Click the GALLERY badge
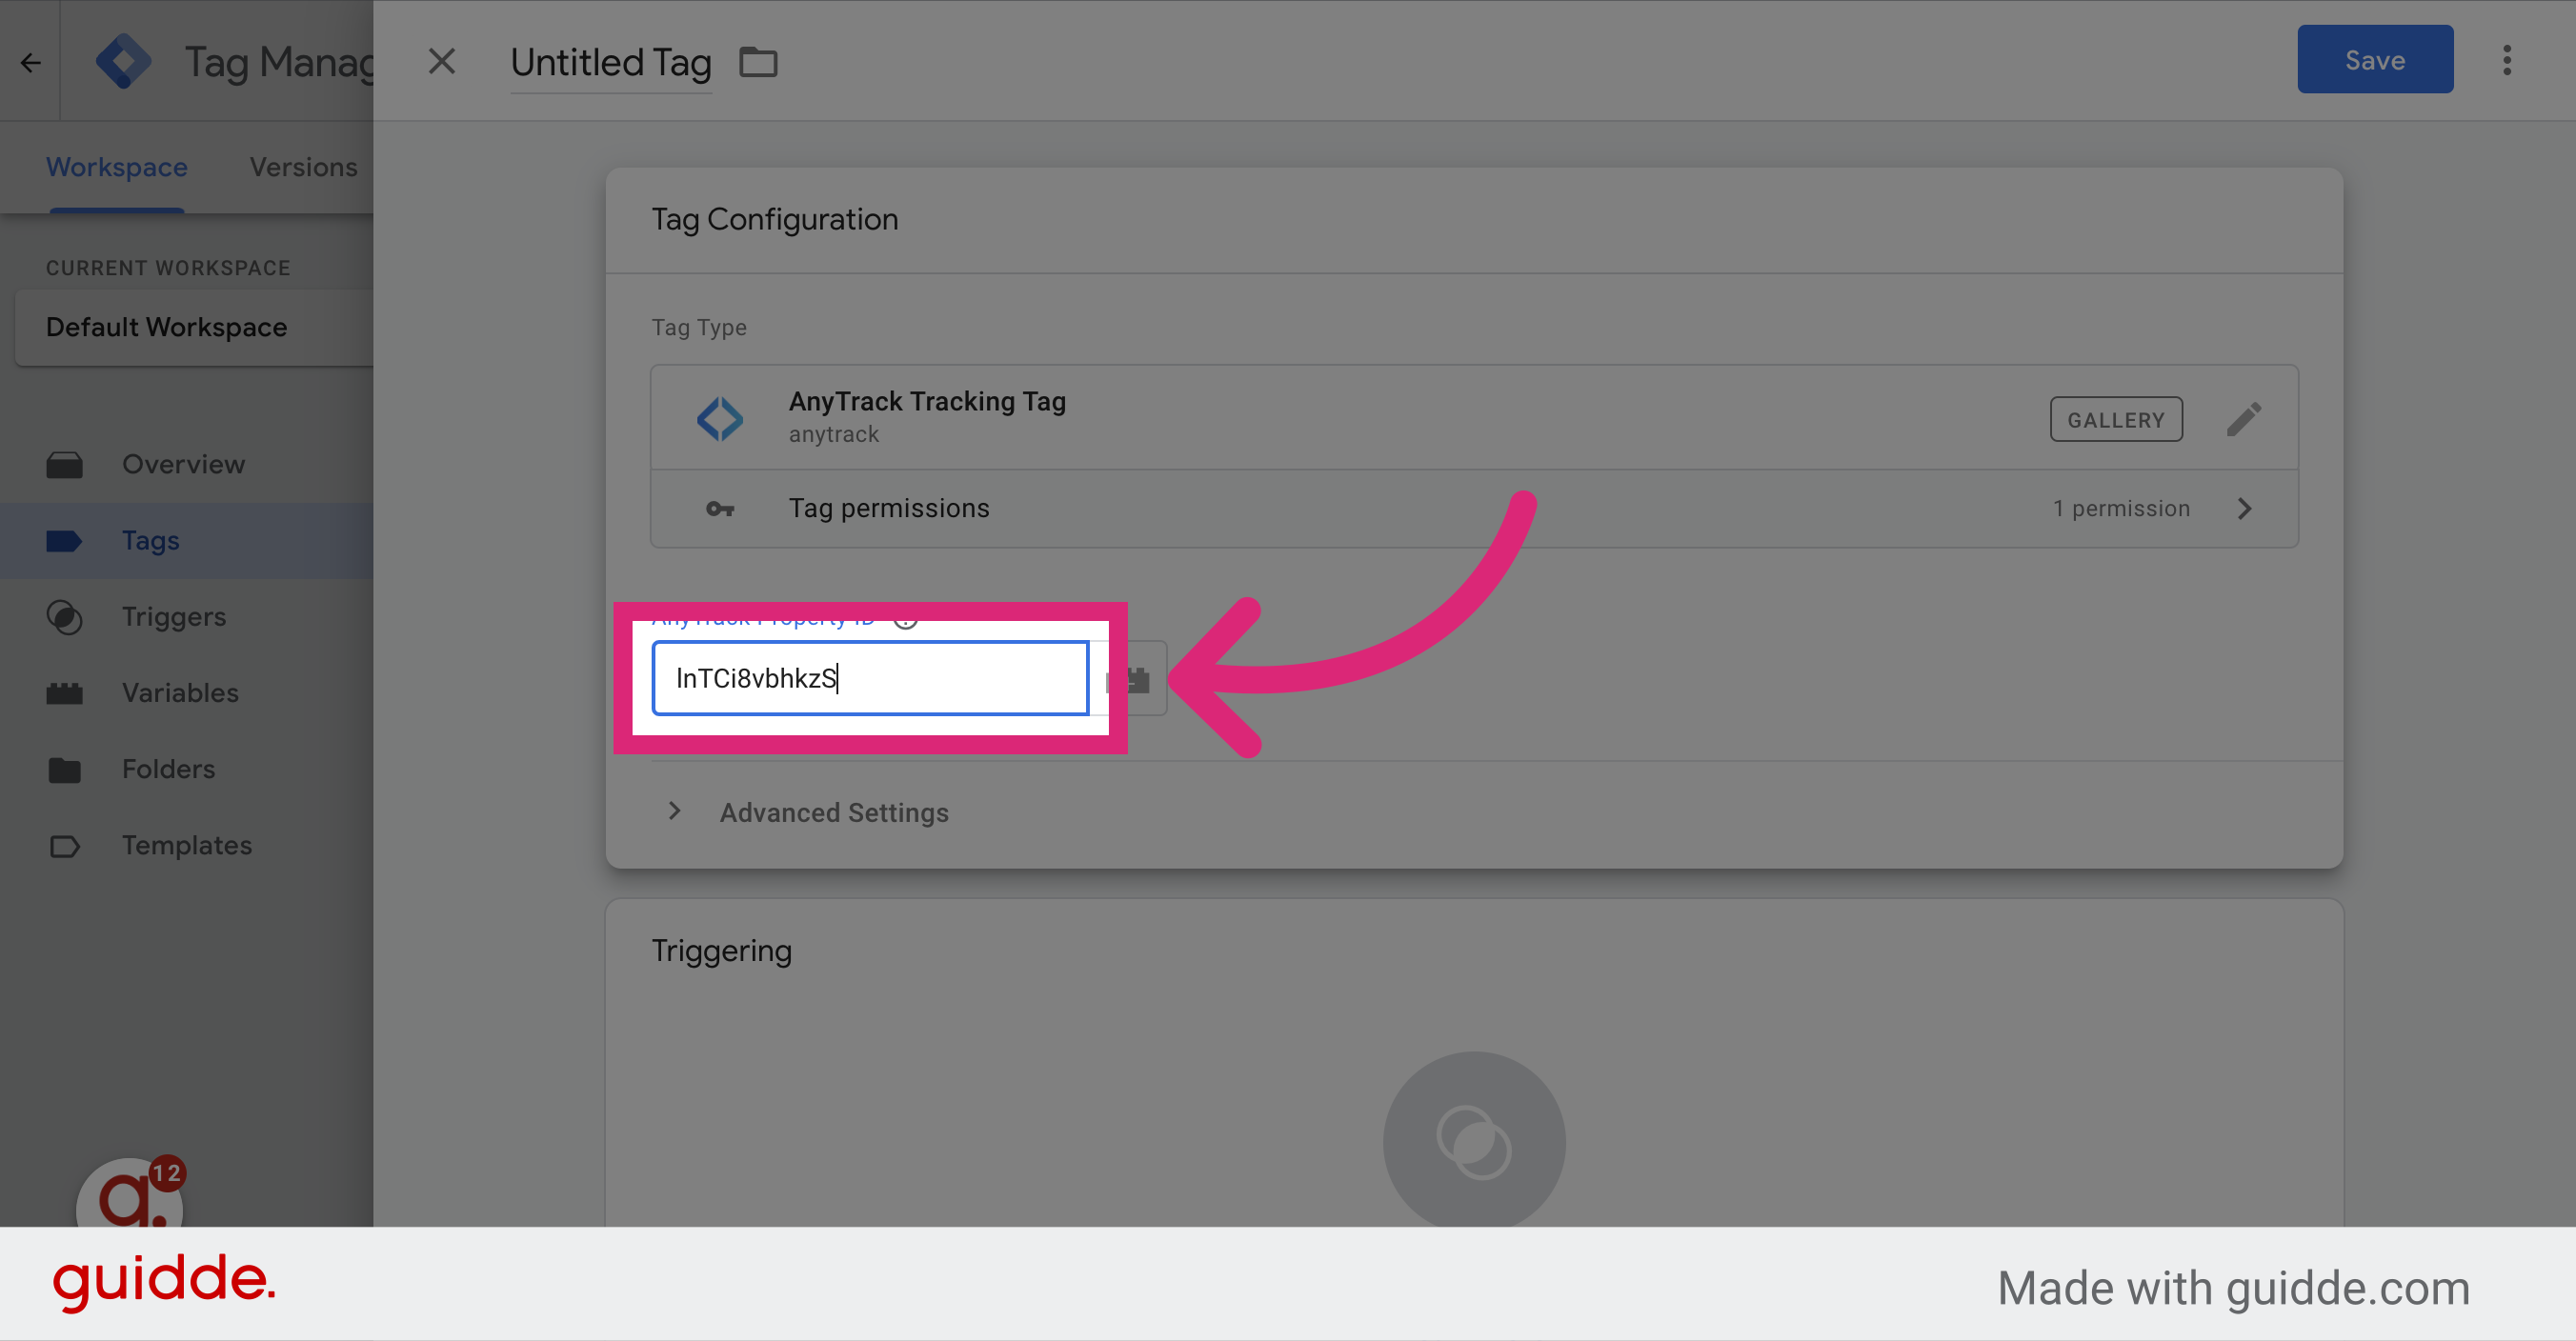This screenshot has width=2576, height=1341. [x=2116, y=419]
